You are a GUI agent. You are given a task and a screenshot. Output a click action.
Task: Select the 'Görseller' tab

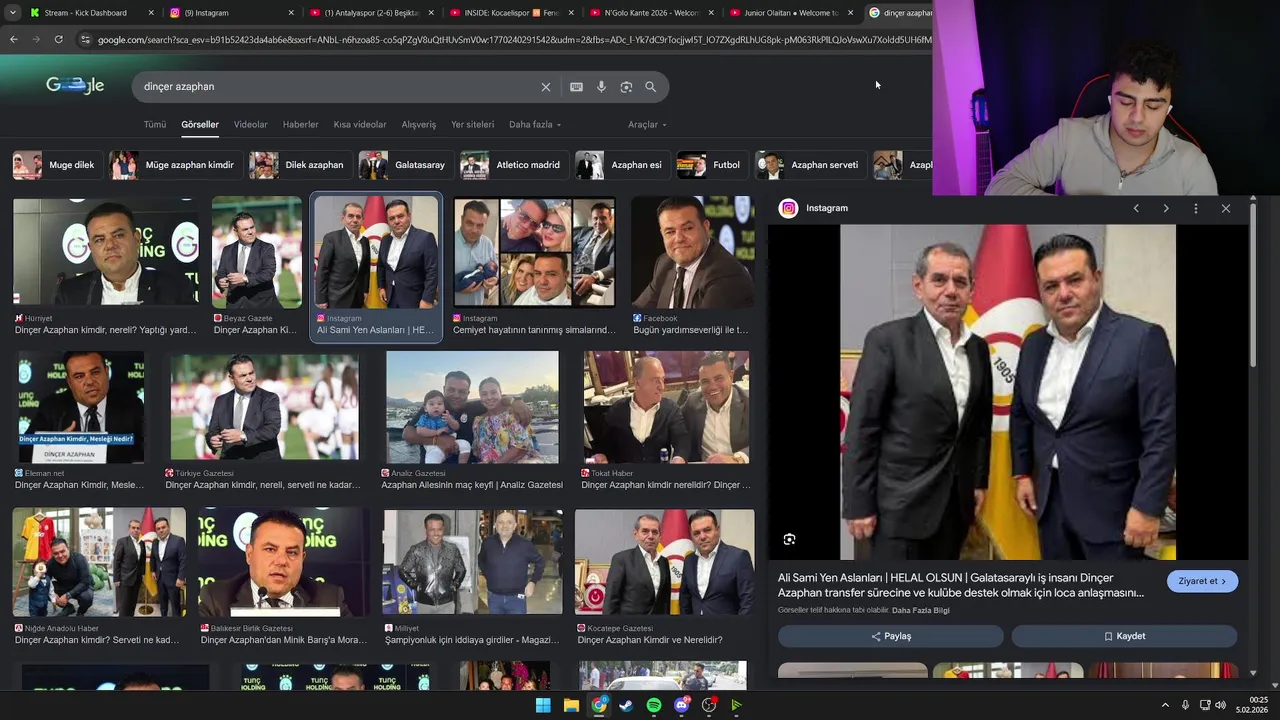[x=200, y=125]
